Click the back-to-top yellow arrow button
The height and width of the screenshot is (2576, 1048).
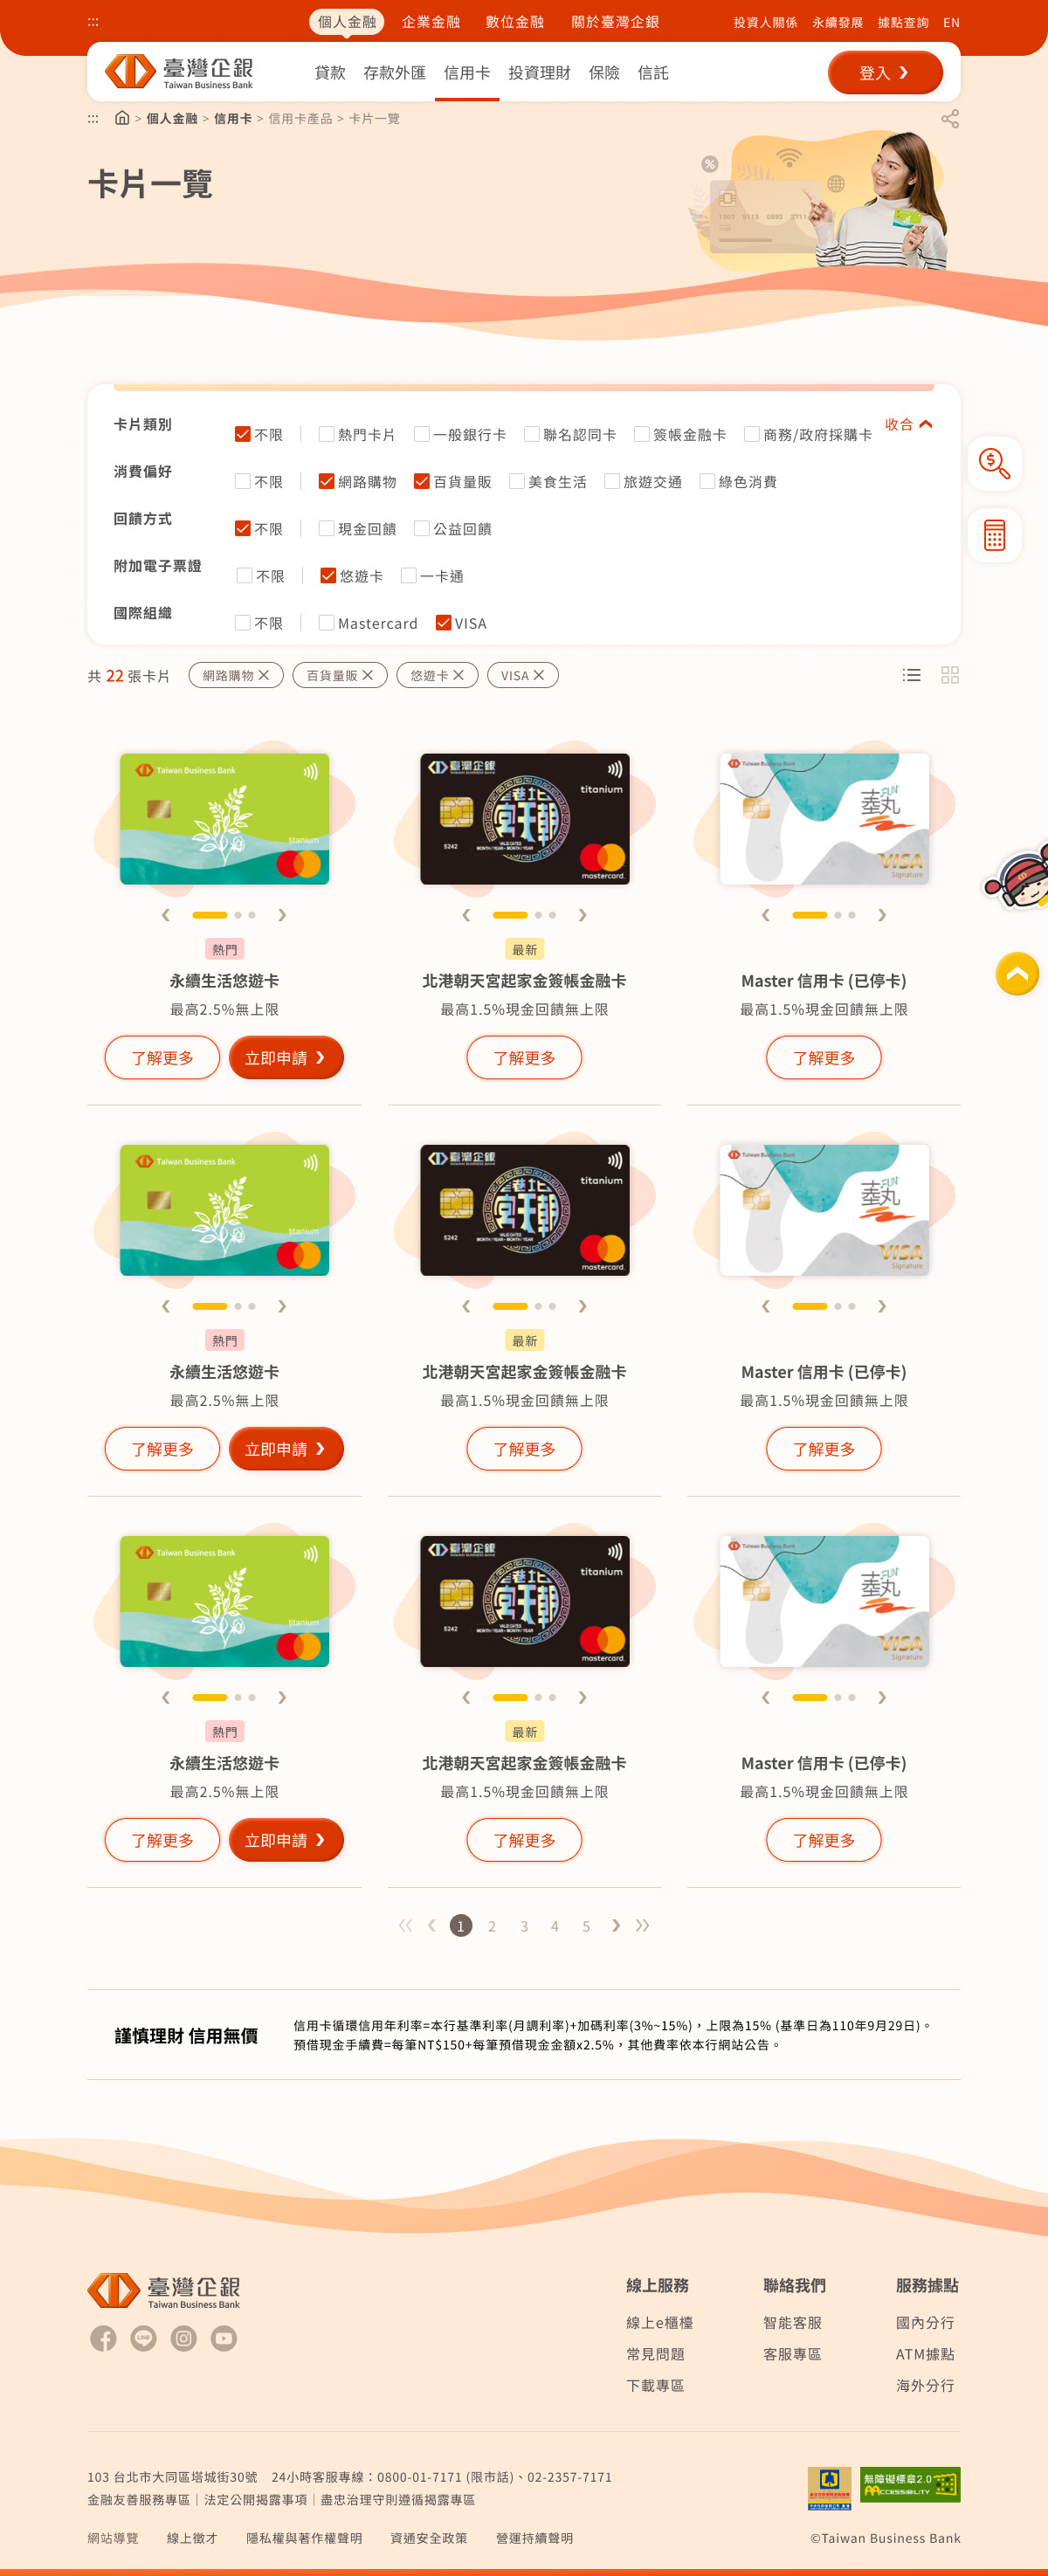point(1017,973)
